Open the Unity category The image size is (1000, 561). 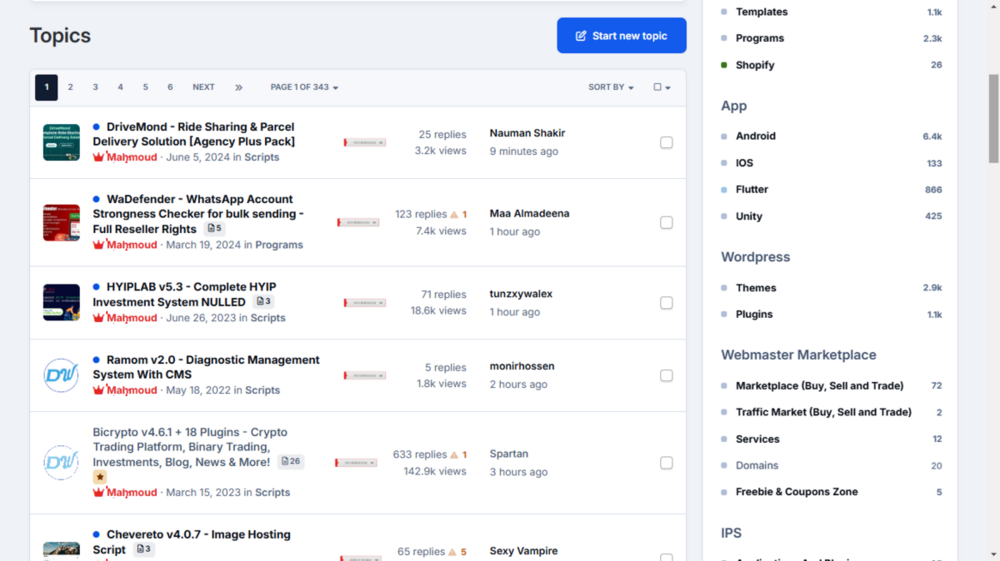tap(749, 216)
